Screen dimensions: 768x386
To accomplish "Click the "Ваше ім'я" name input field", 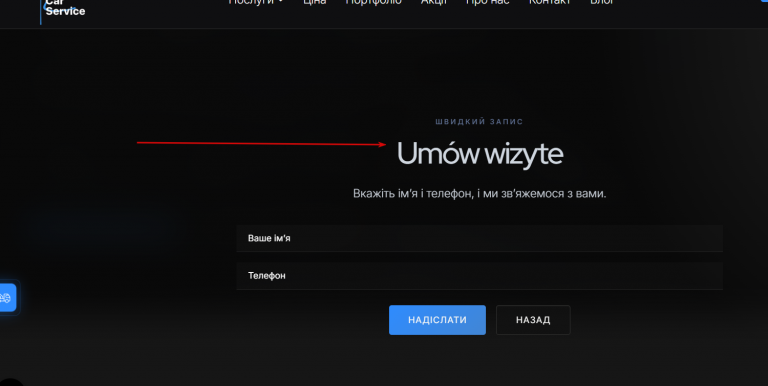I will coord(479,239).
